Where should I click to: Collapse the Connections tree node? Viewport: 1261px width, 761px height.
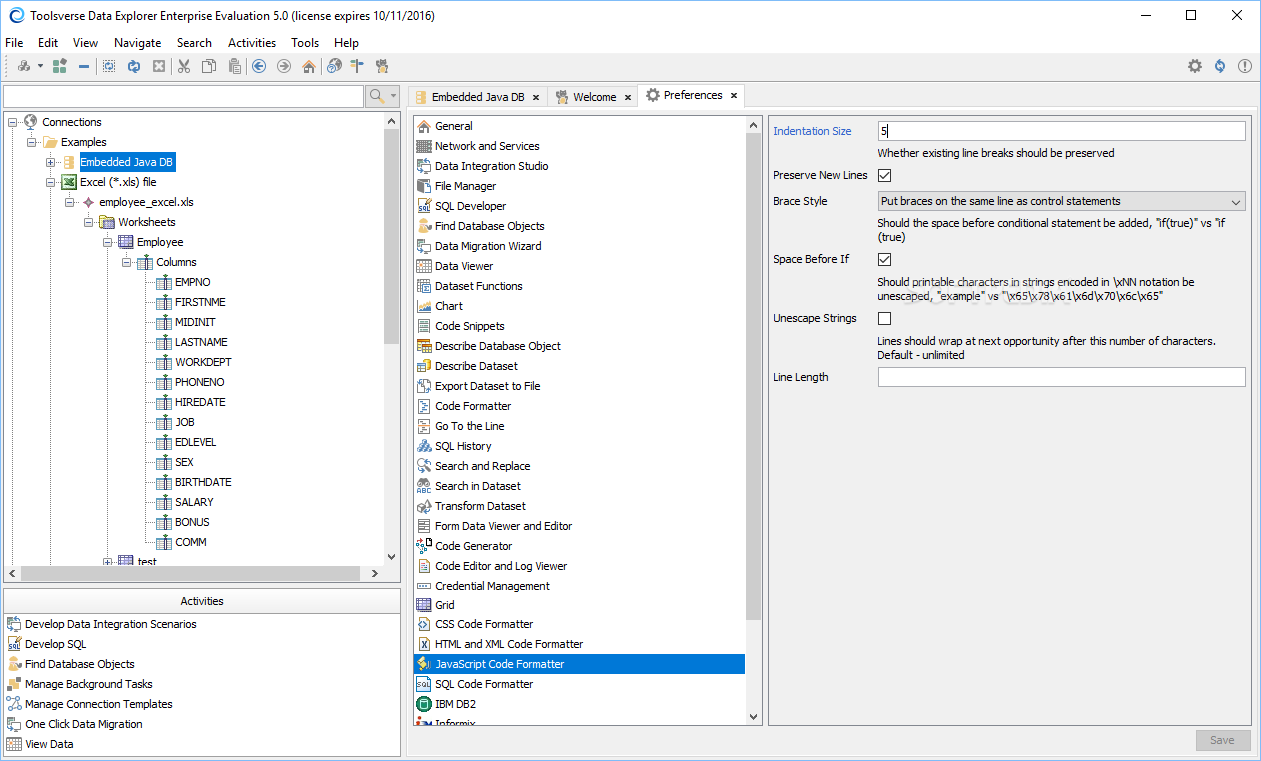pyautogui.click(x=13, y=122)
